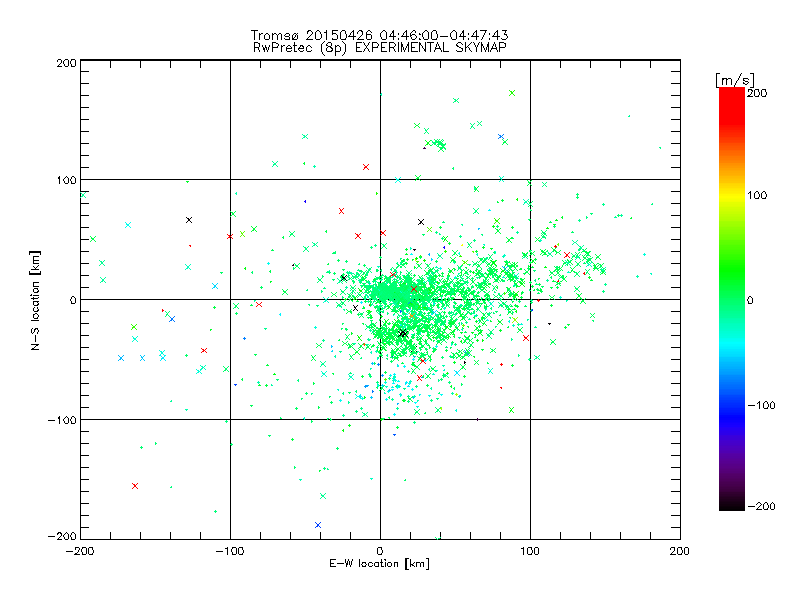Click the y-axis tick label '-100'

[62, 420]
